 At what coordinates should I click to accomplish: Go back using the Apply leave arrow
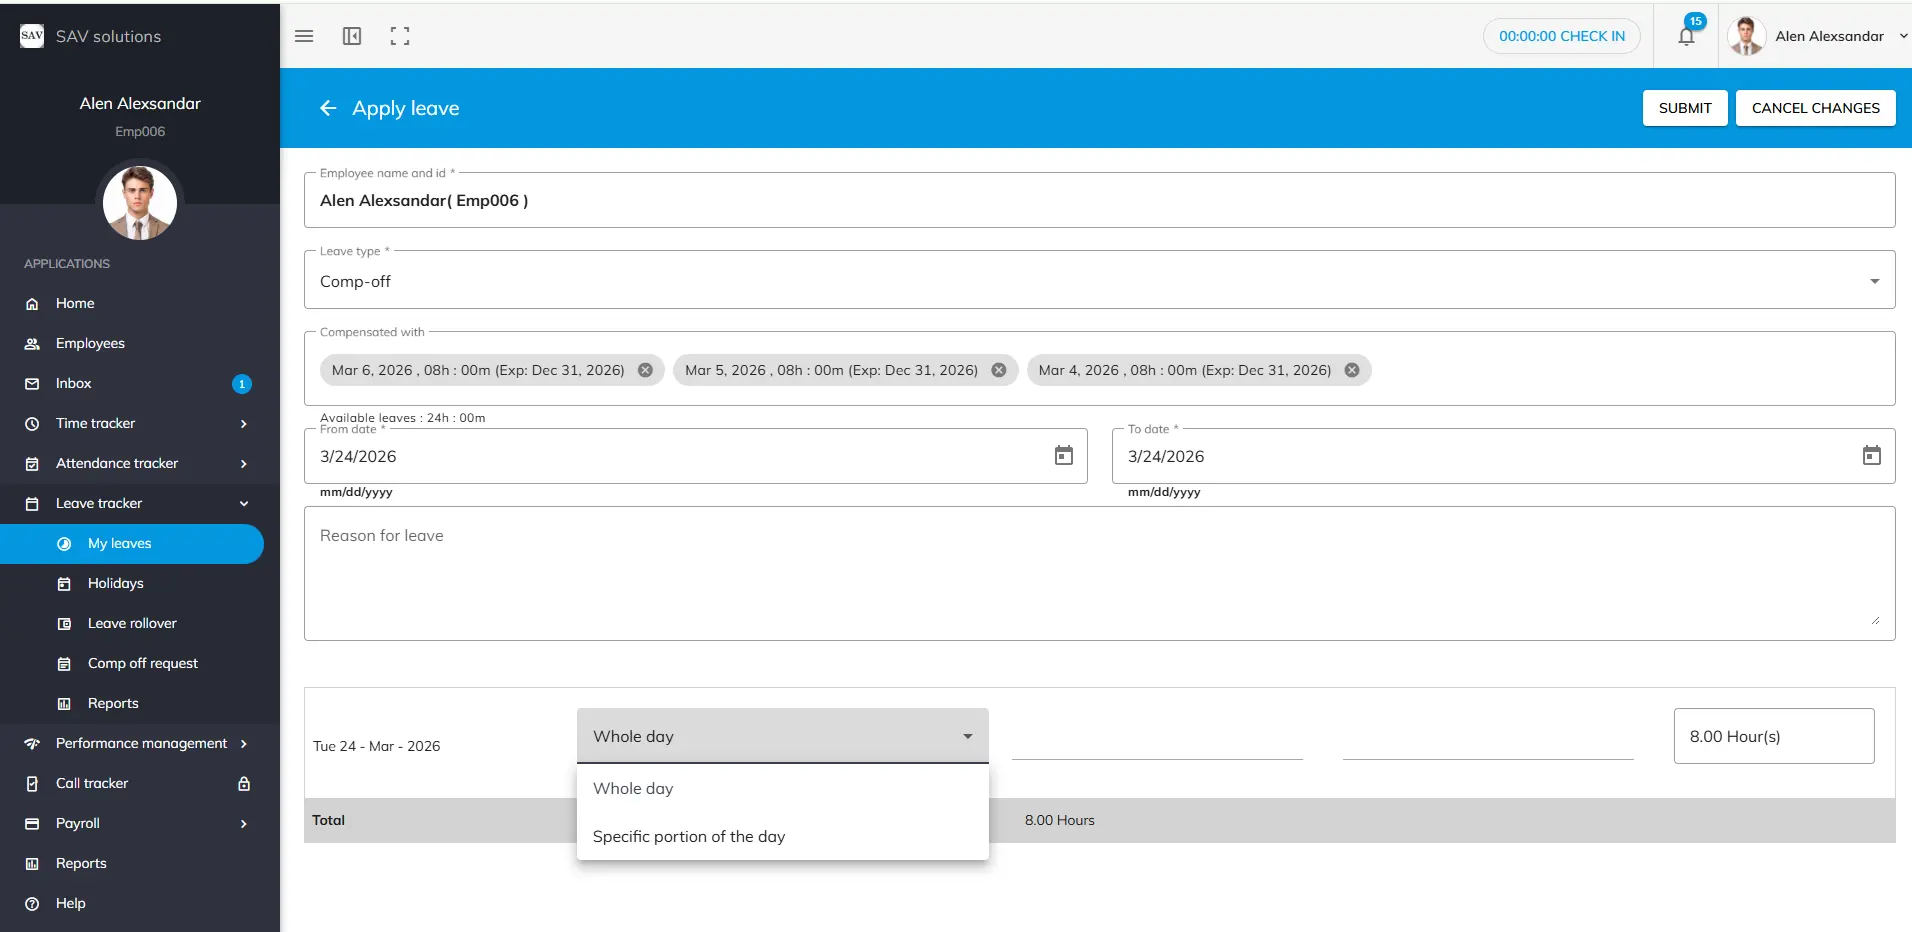[x=328, y=108]
